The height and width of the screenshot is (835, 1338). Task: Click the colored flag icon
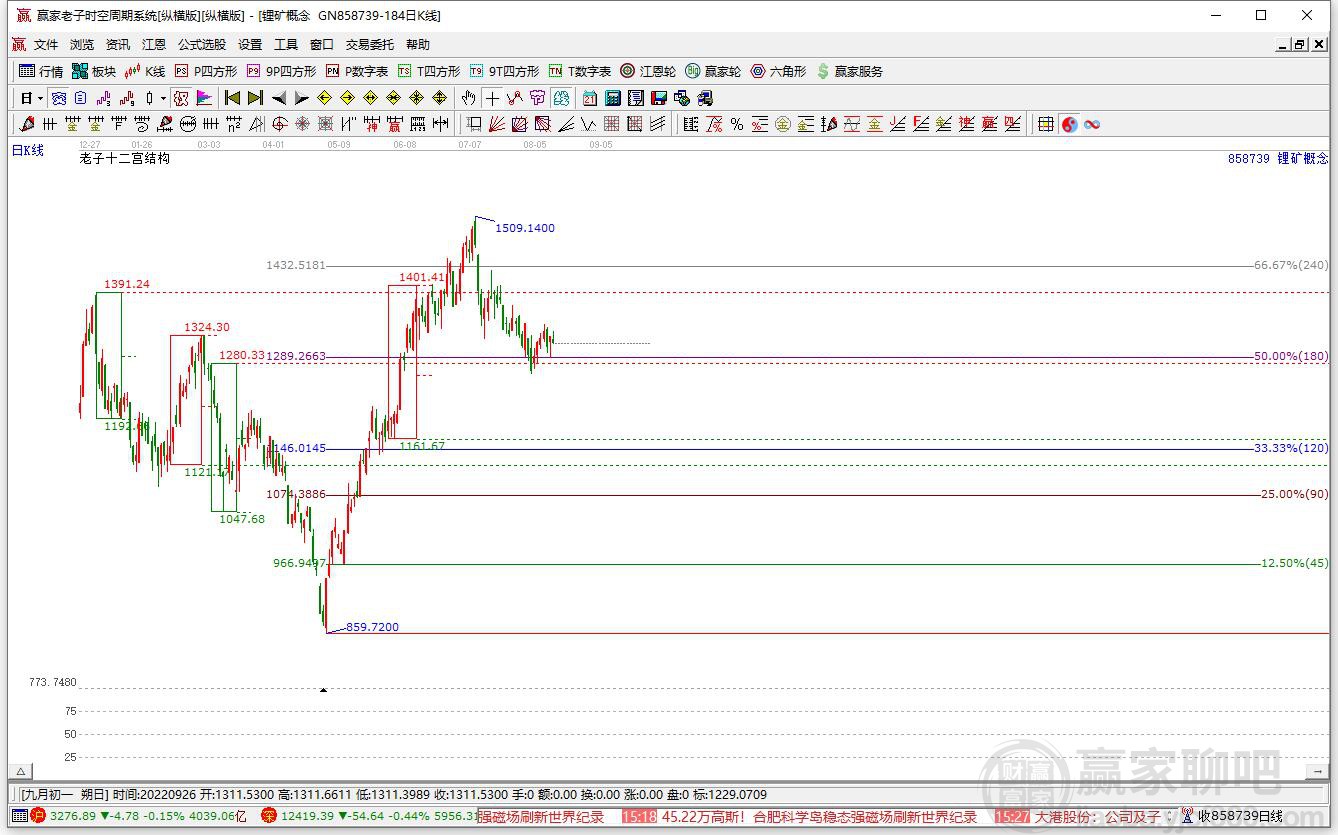click(x=204, y=98)
